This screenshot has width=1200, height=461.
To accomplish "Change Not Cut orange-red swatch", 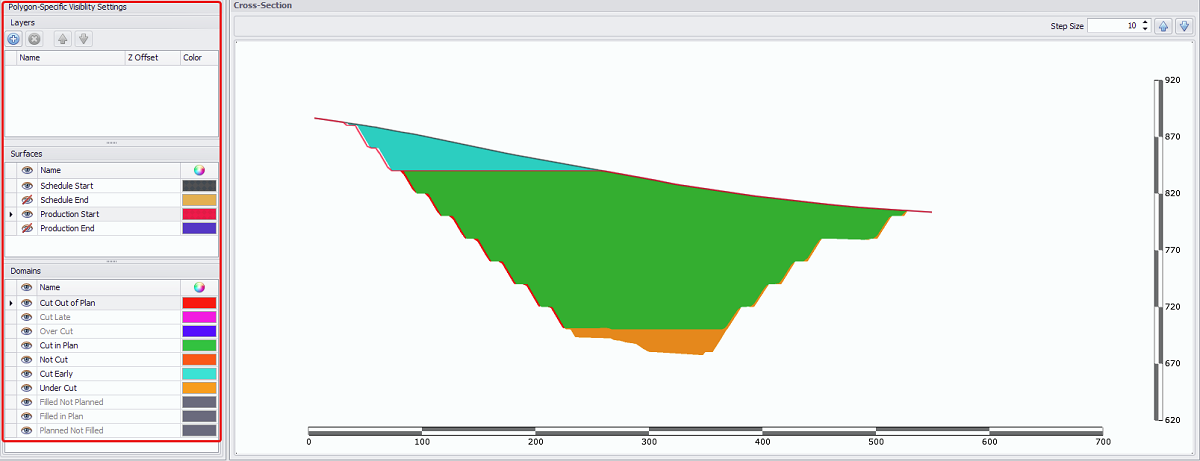I will pos(199,359).
